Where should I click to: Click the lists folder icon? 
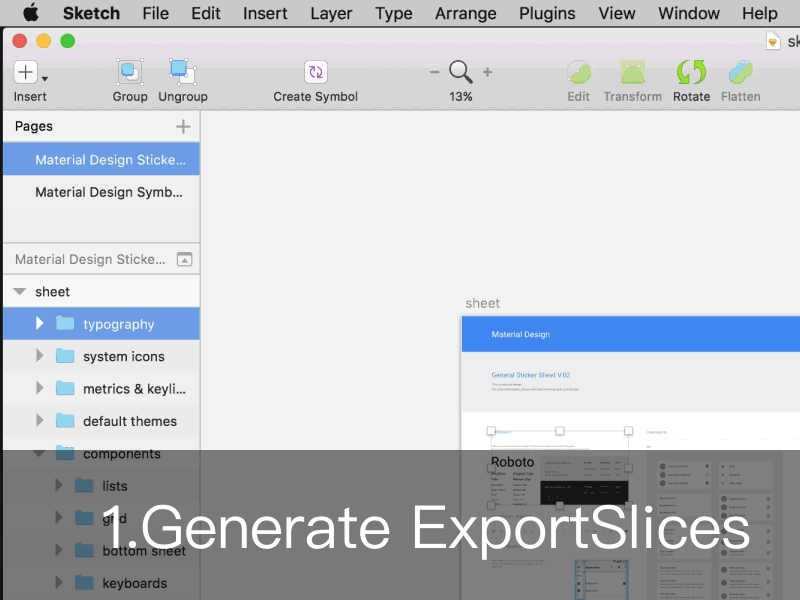84,485
